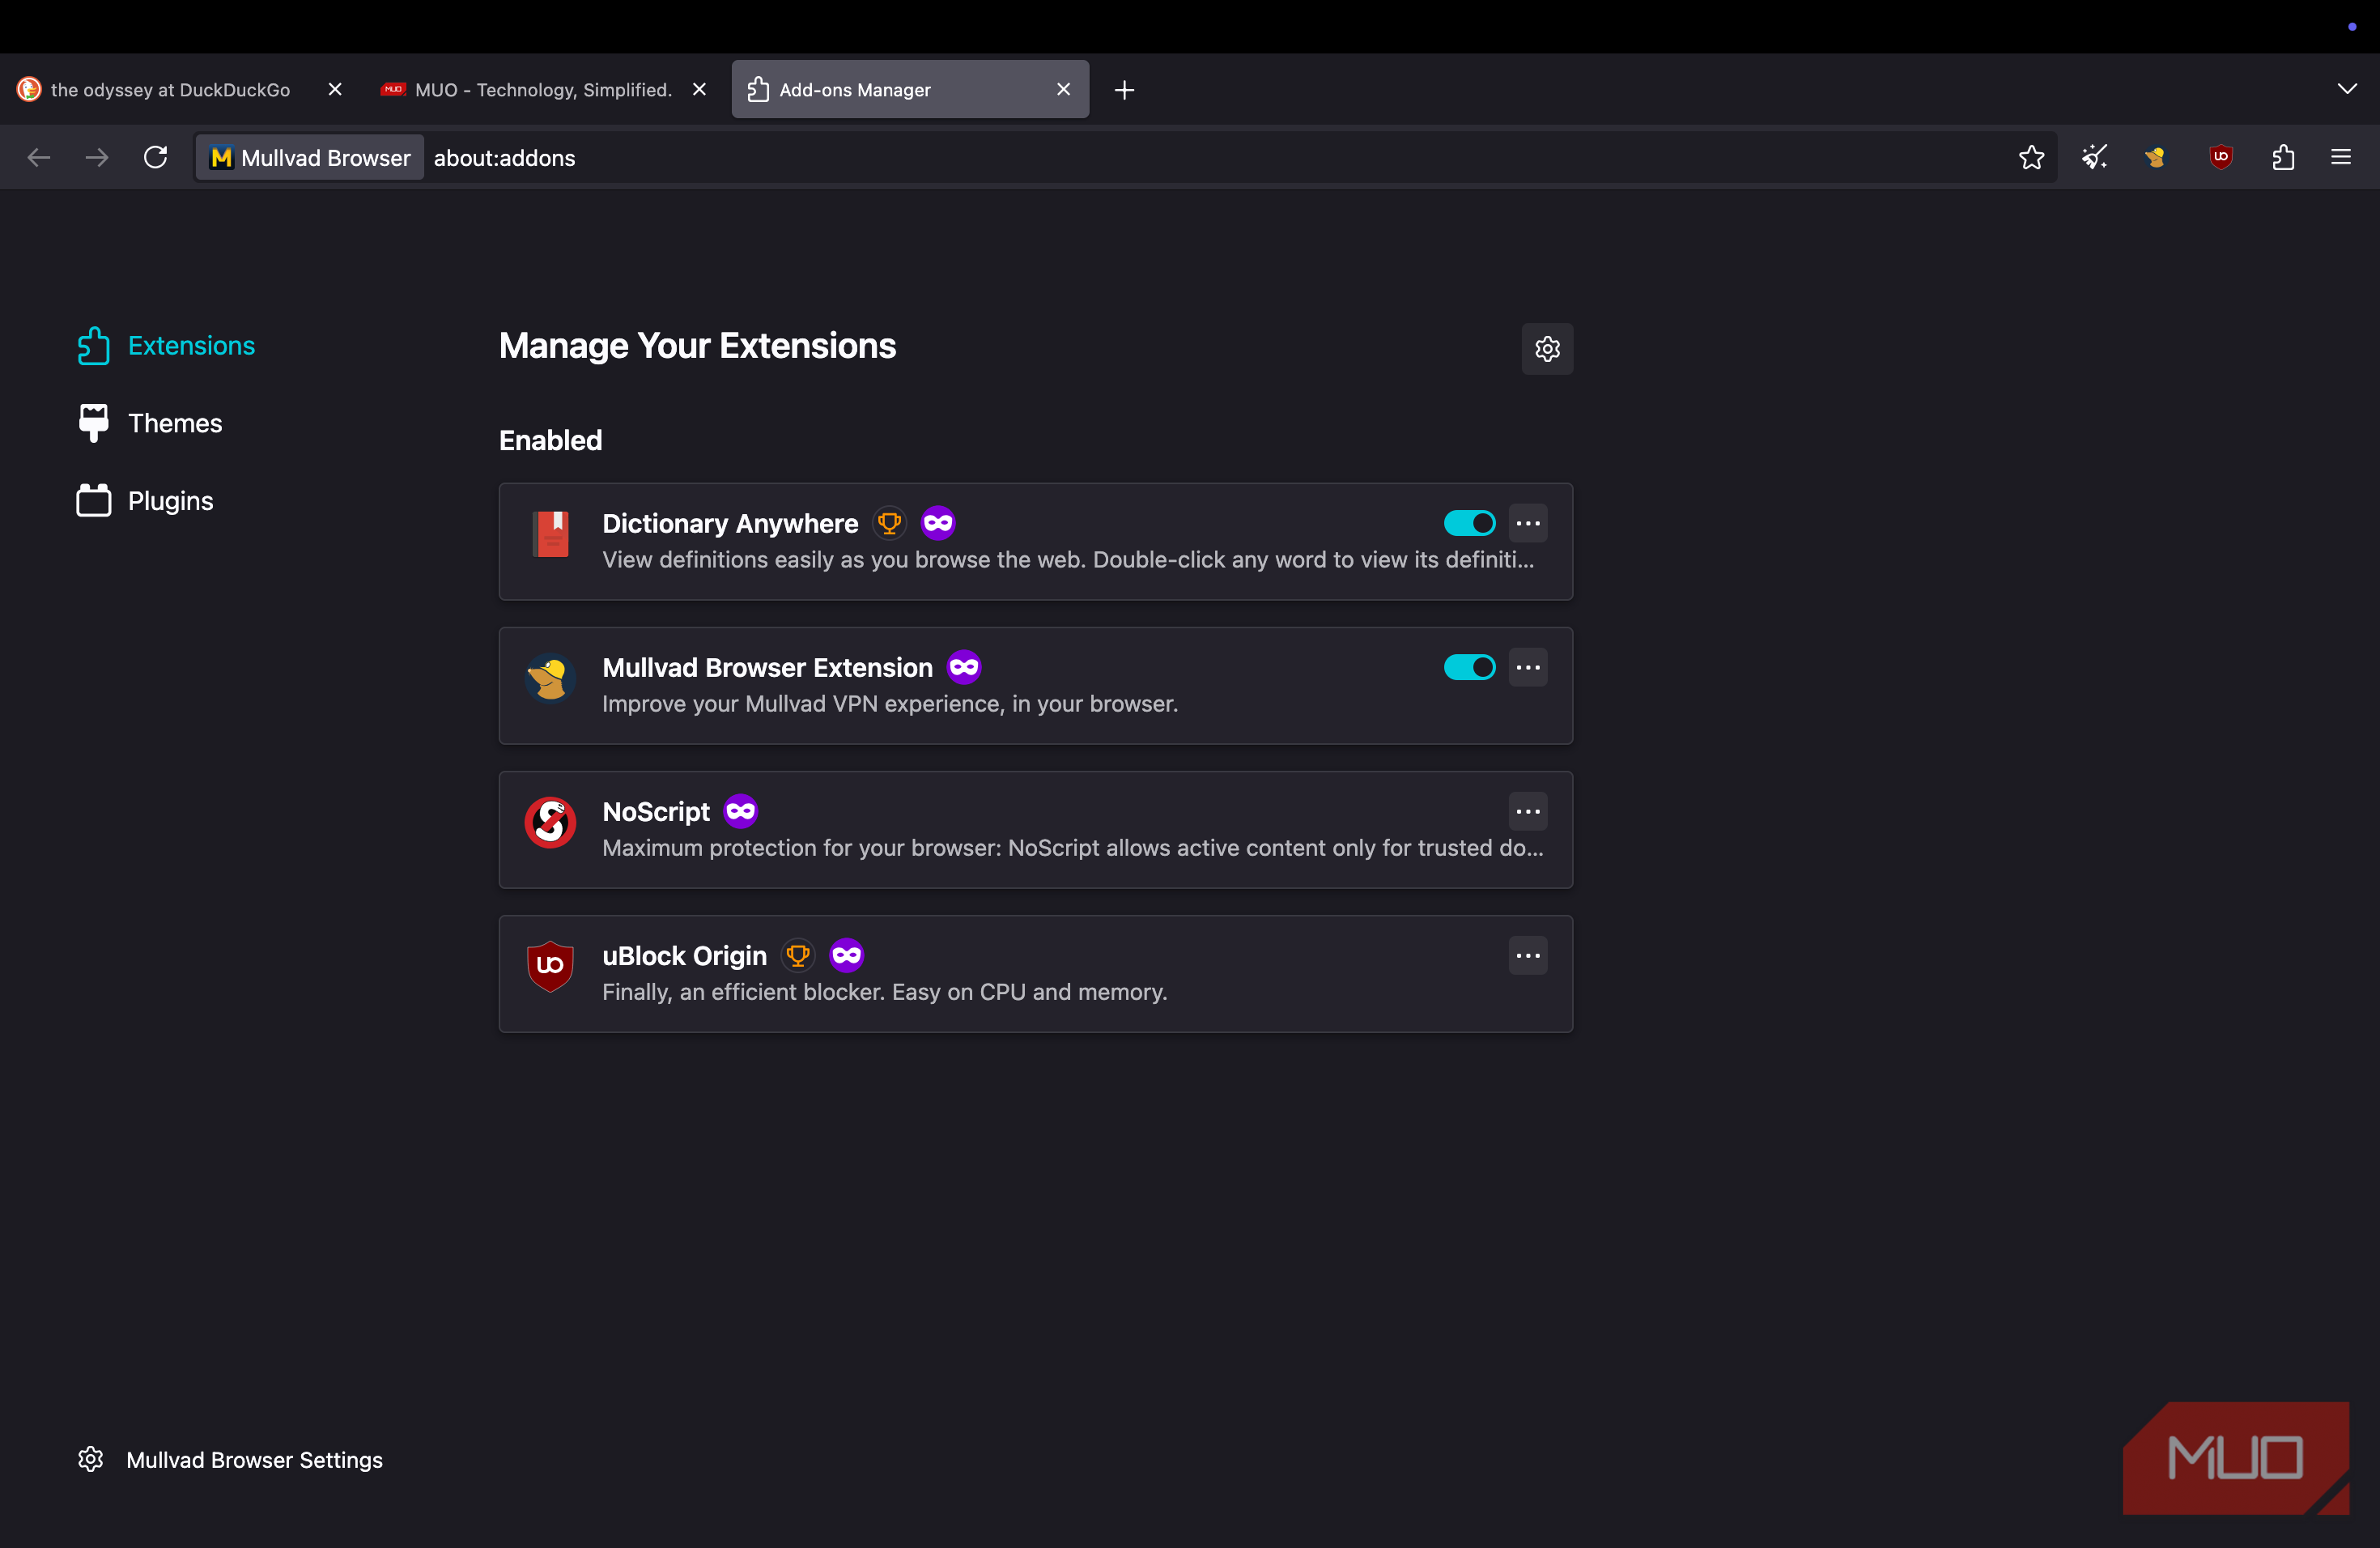Click the New Identity broom icon

pos(2094,157)
